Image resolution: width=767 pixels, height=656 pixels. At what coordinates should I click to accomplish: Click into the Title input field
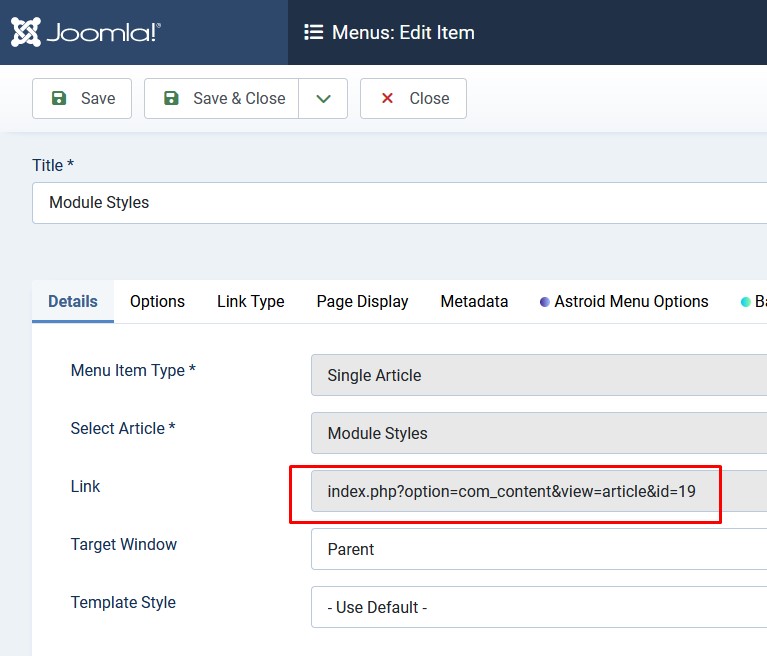[400, 203]
